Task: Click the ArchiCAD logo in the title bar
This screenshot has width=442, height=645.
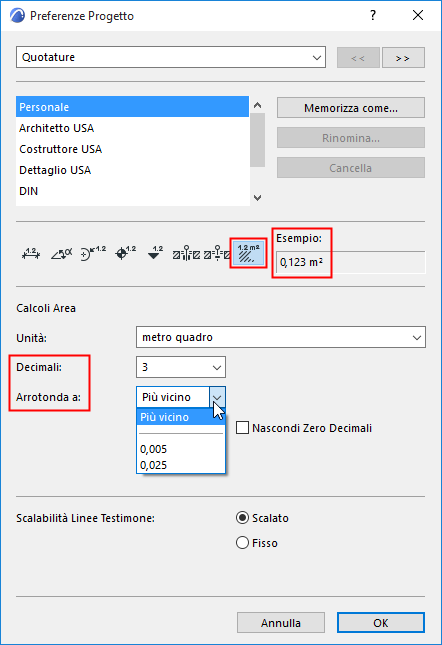Action: point(17,16)
